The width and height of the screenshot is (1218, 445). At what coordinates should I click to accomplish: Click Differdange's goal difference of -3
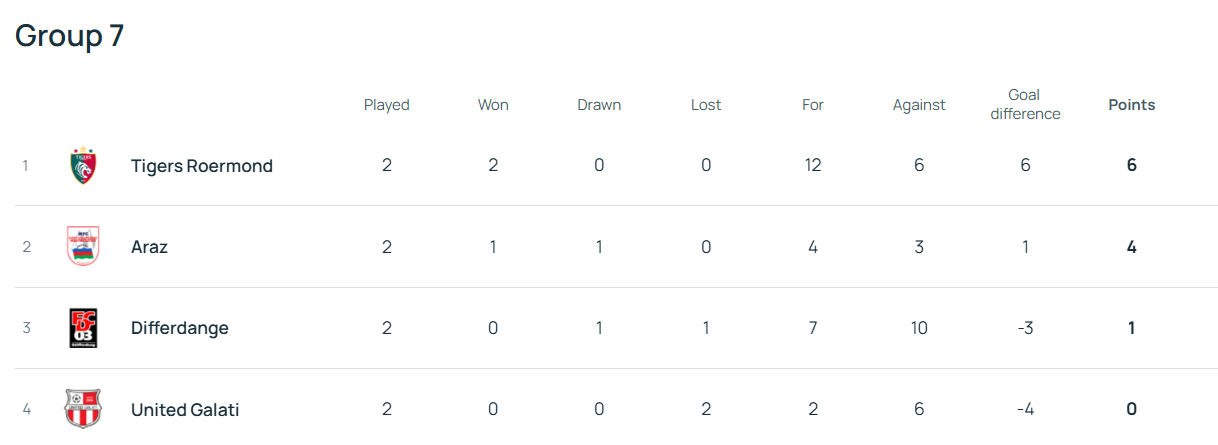pyautogui.click(x=1024, y=328)
